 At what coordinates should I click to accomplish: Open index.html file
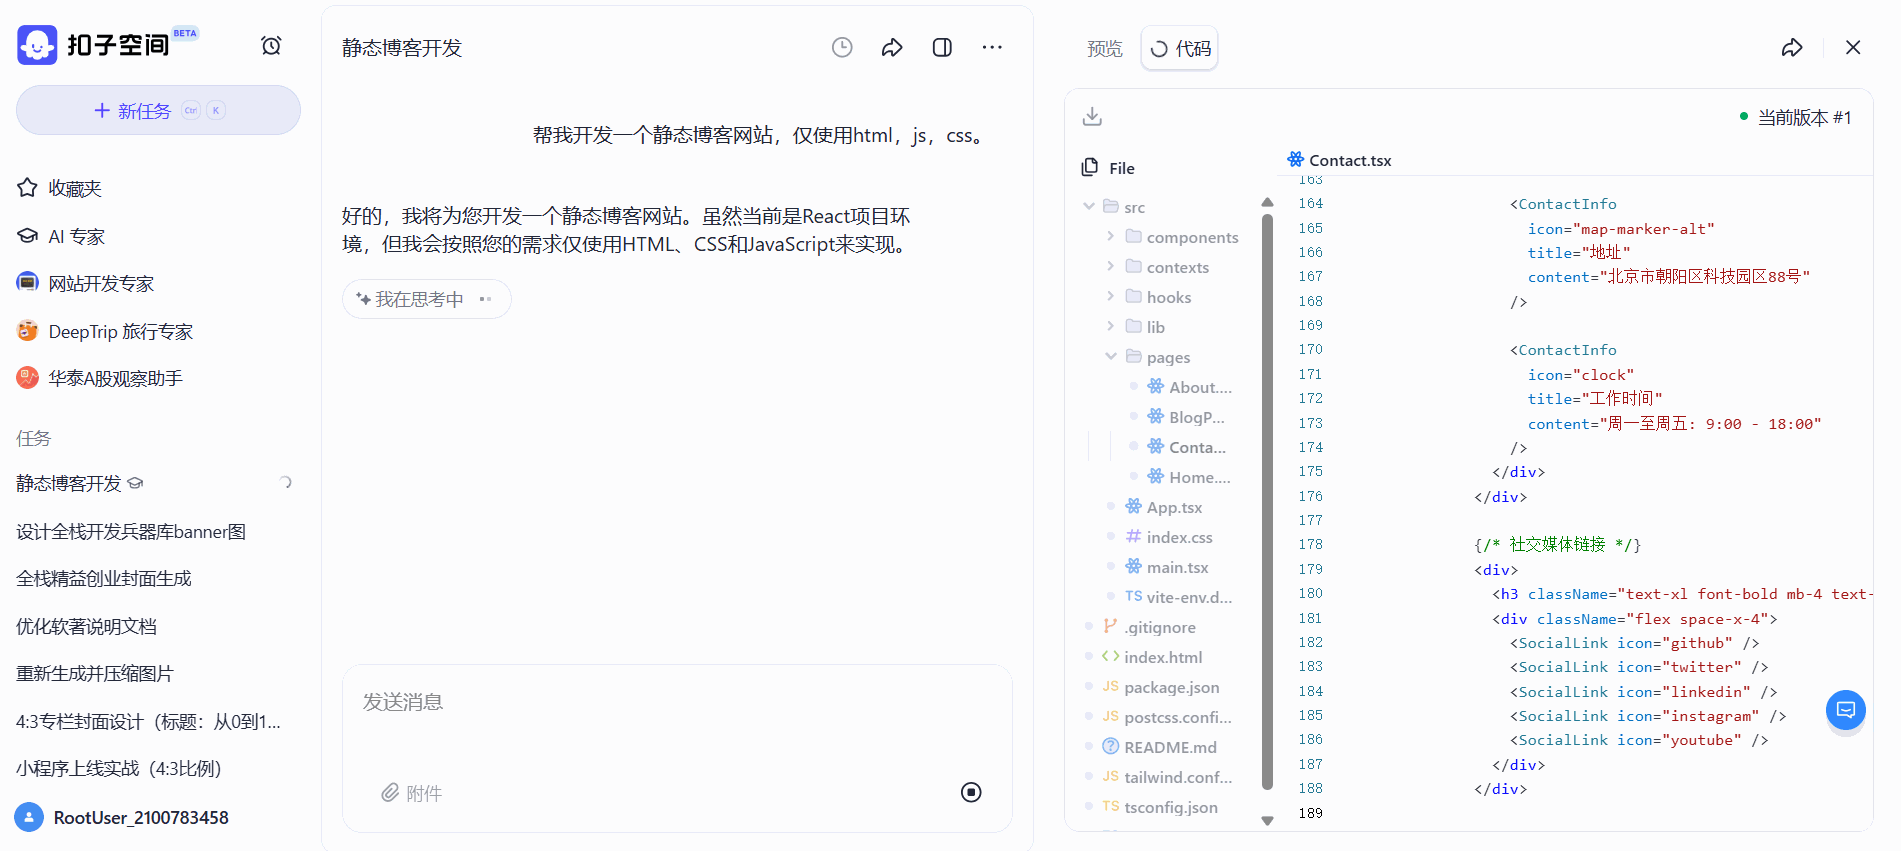[x=1152, y=657]
